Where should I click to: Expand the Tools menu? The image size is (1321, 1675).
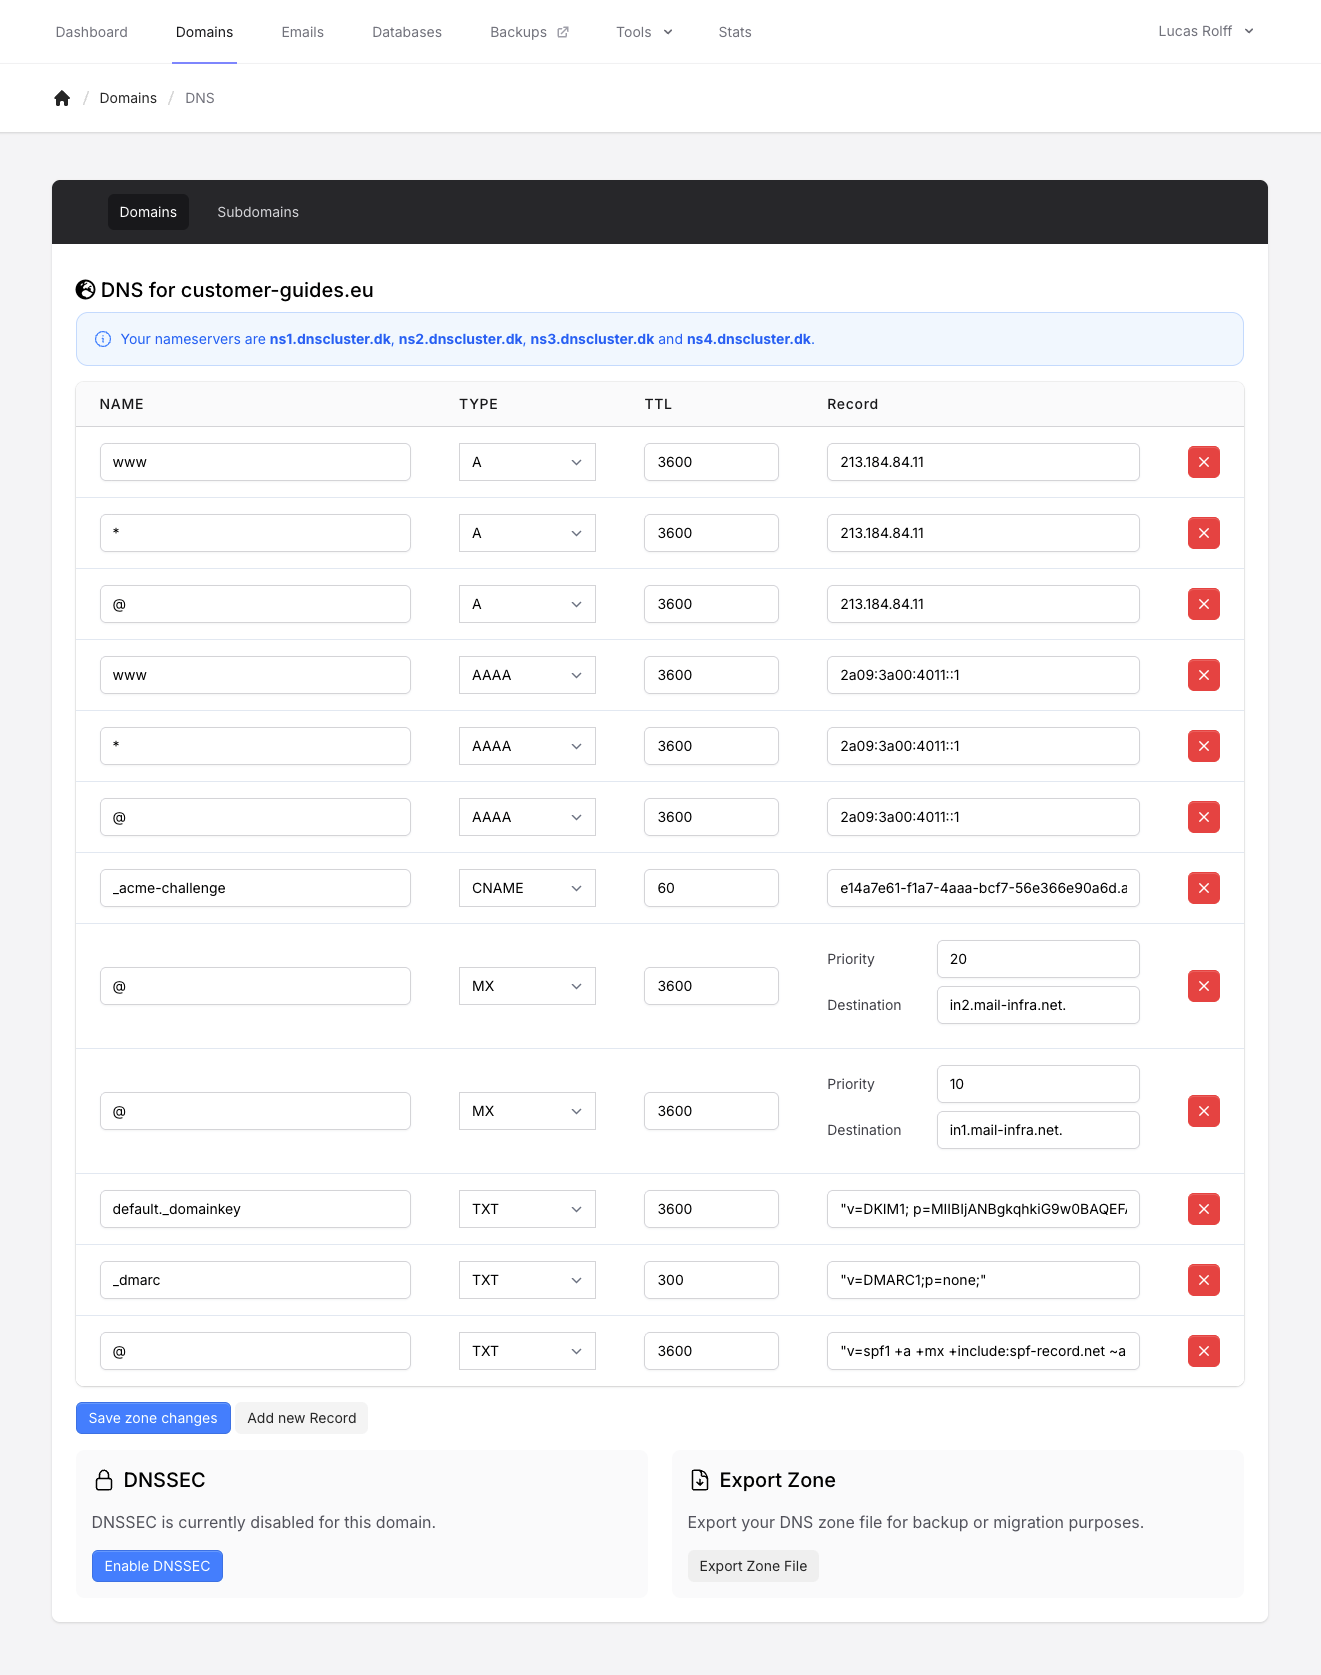644,32
